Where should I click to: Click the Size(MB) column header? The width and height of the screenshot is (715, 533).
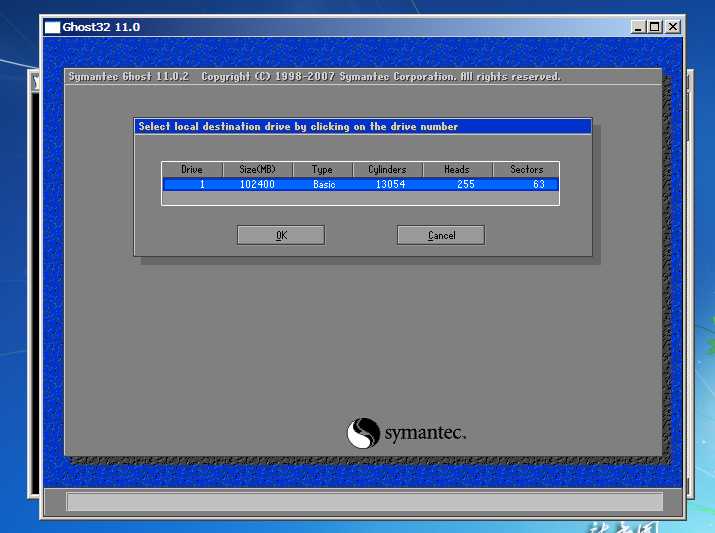258,169
